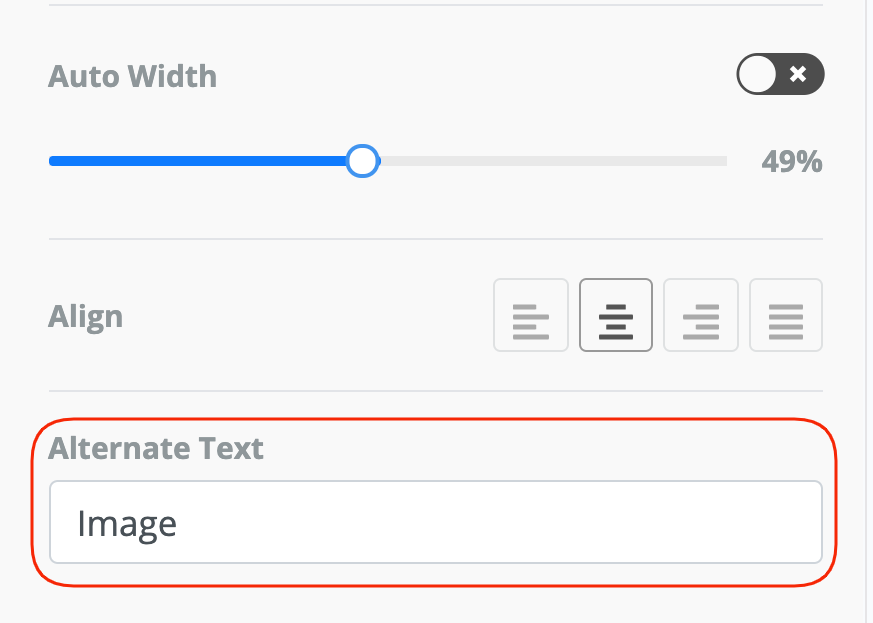Select the align center icon
The image size is (873, 623).
tap(616, 315)
